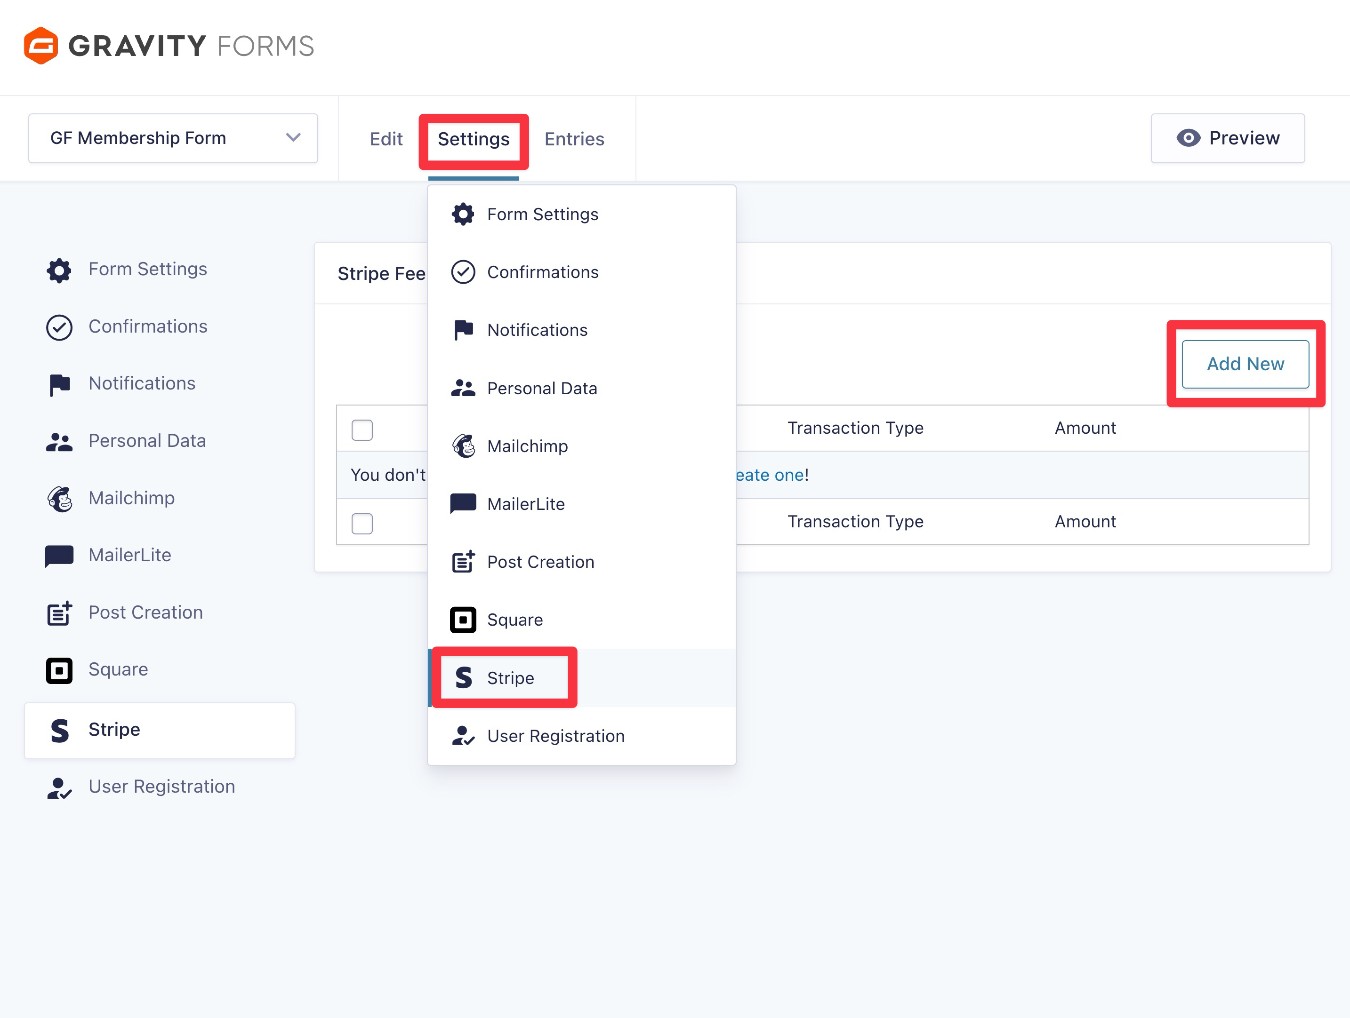The image size is (1350, 1018).
Task: Check the bottom feed selection checkbox
Action: point(362,523)
